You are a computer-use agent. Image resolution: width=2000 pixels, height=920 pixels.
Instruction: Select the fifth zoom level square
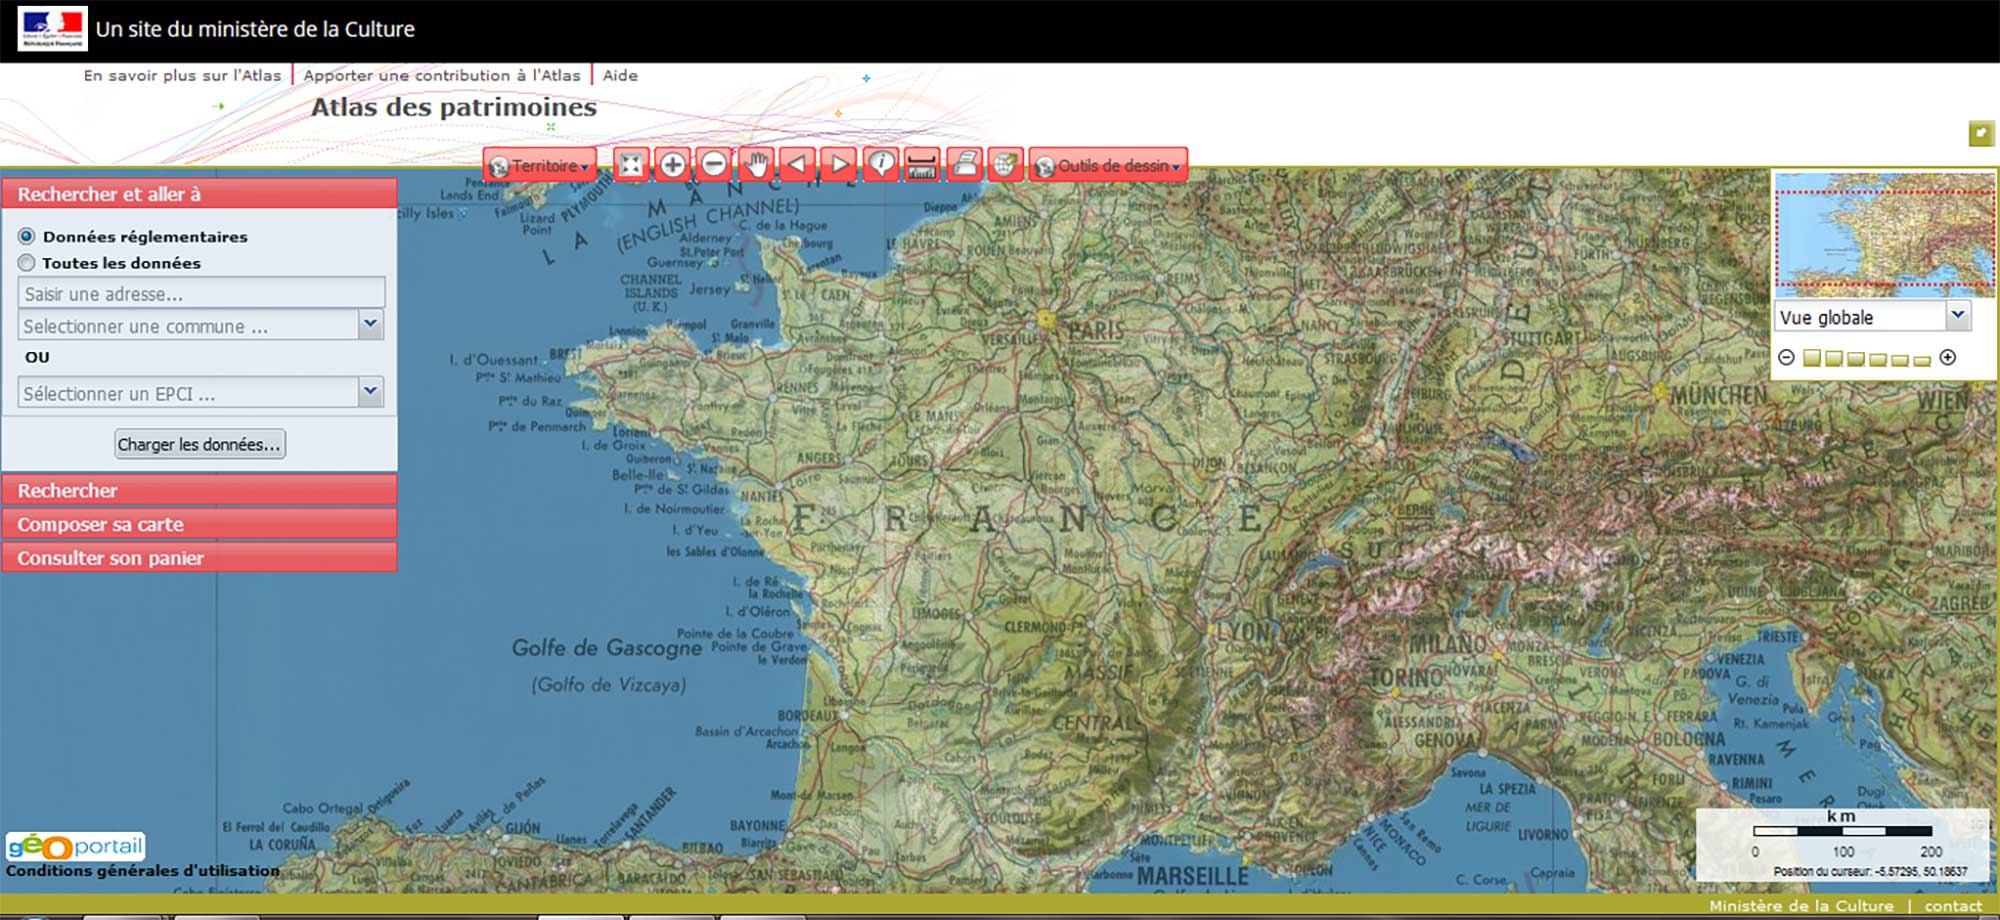(x=1900, y=361)
